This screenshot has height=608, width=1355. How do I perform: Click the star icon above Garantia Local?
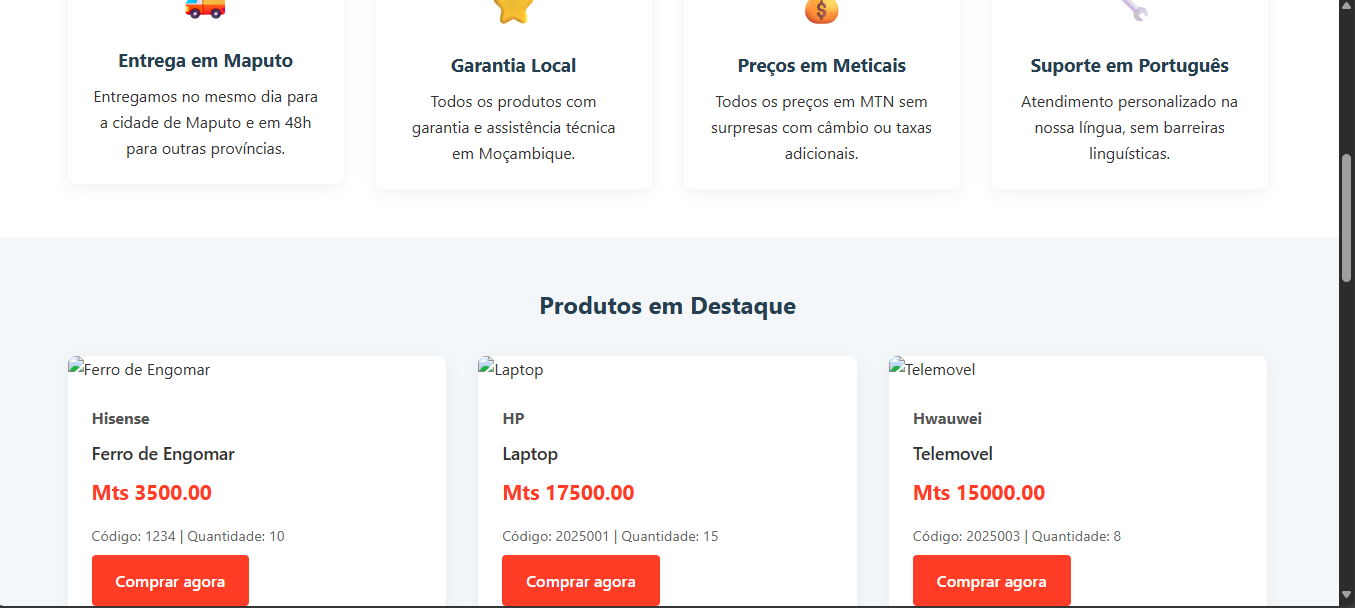(x=514, y=9)
